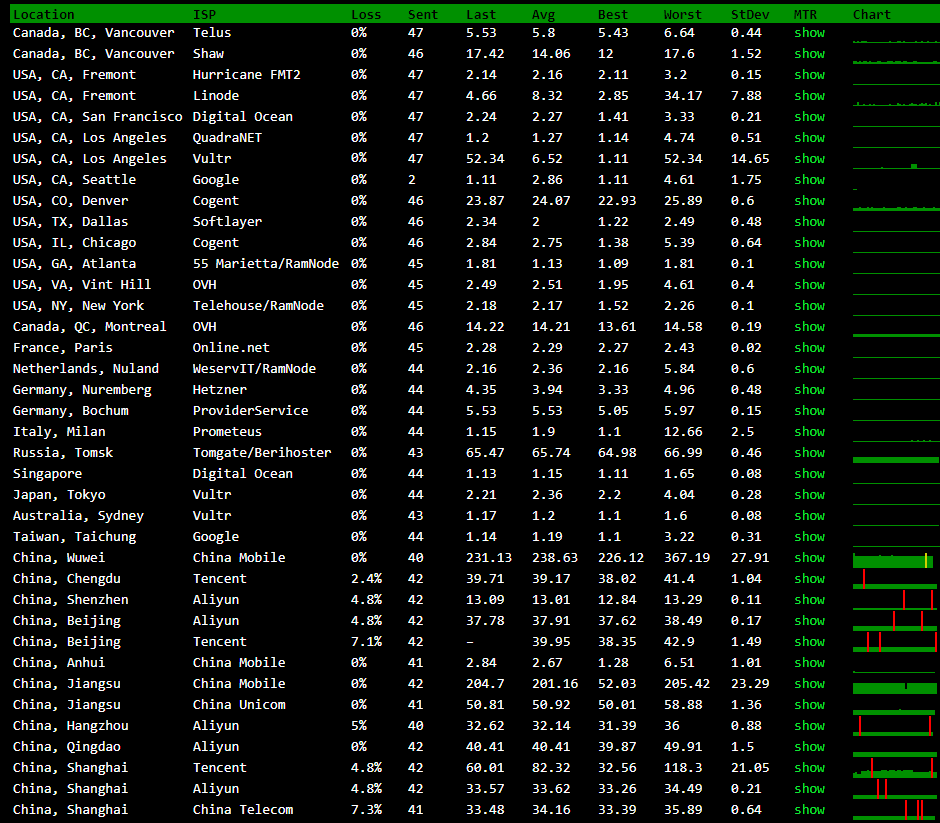940x823 pixels.
Task: Click the Chart column header
Action: [x=872, y=14]
